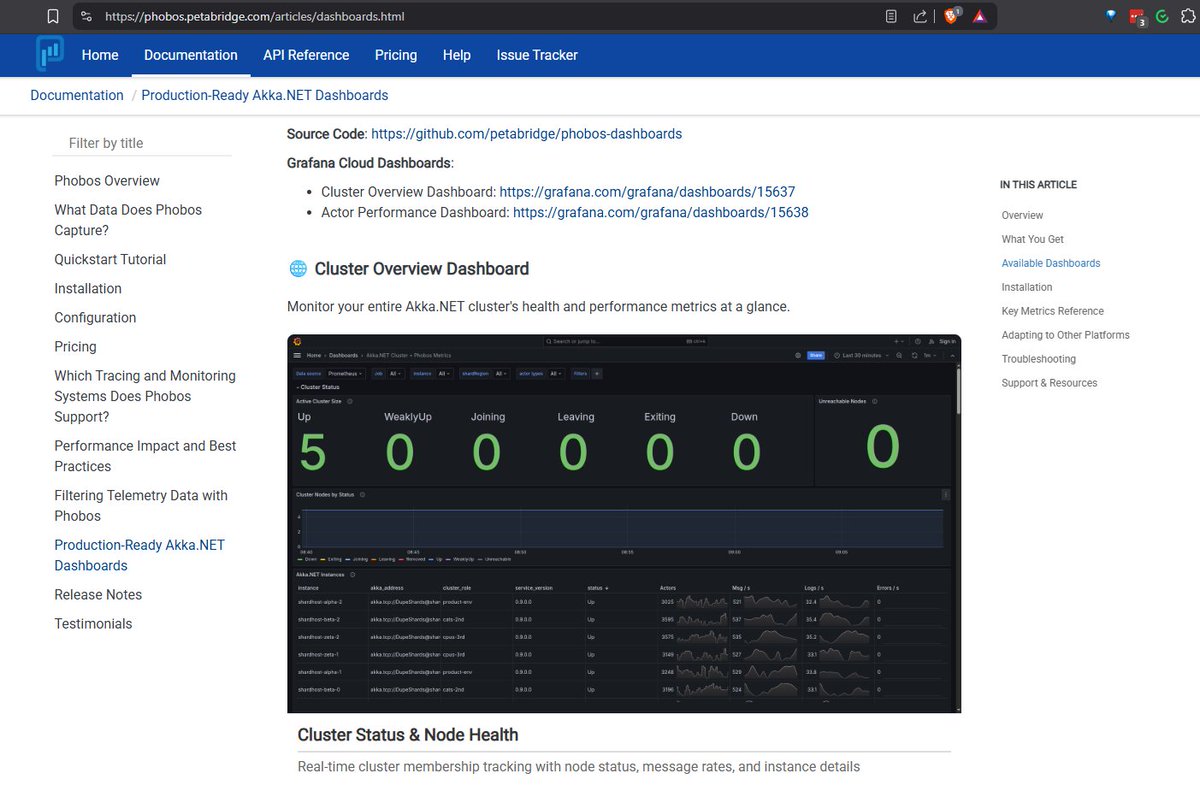Image resolution: width=1200 pixels, height=797 pixels.
Task: Jump to Installation in article contents
Action: click(x=1027, y=287)
